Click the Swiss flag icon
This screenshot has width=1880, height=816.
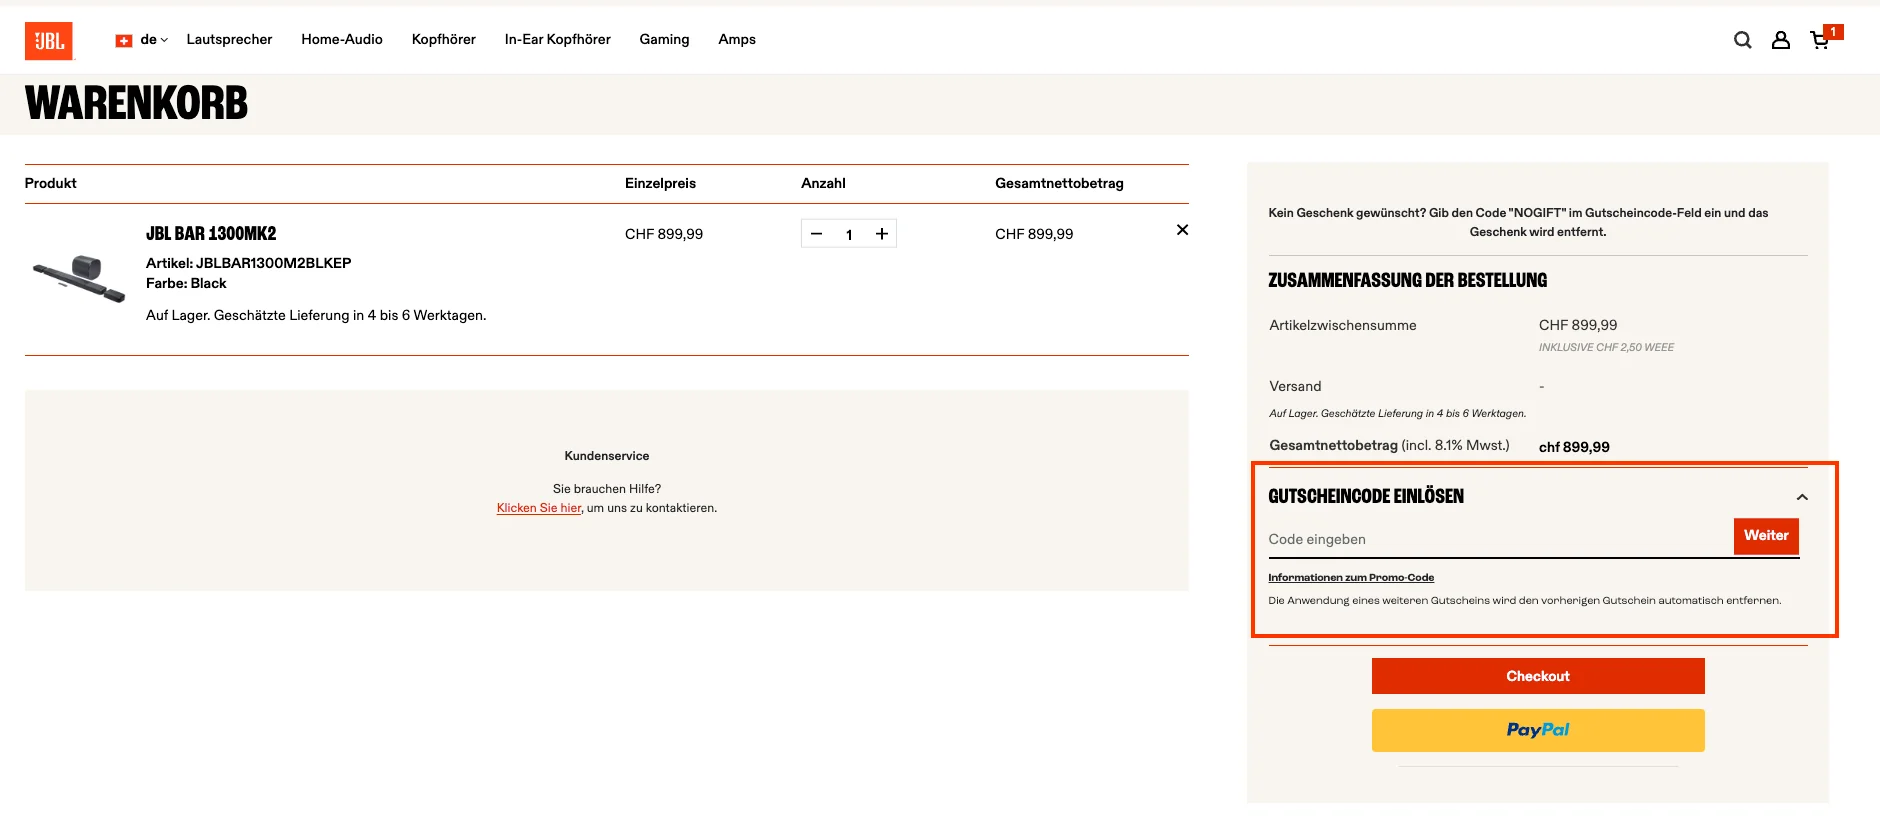[x=124, y=41]
